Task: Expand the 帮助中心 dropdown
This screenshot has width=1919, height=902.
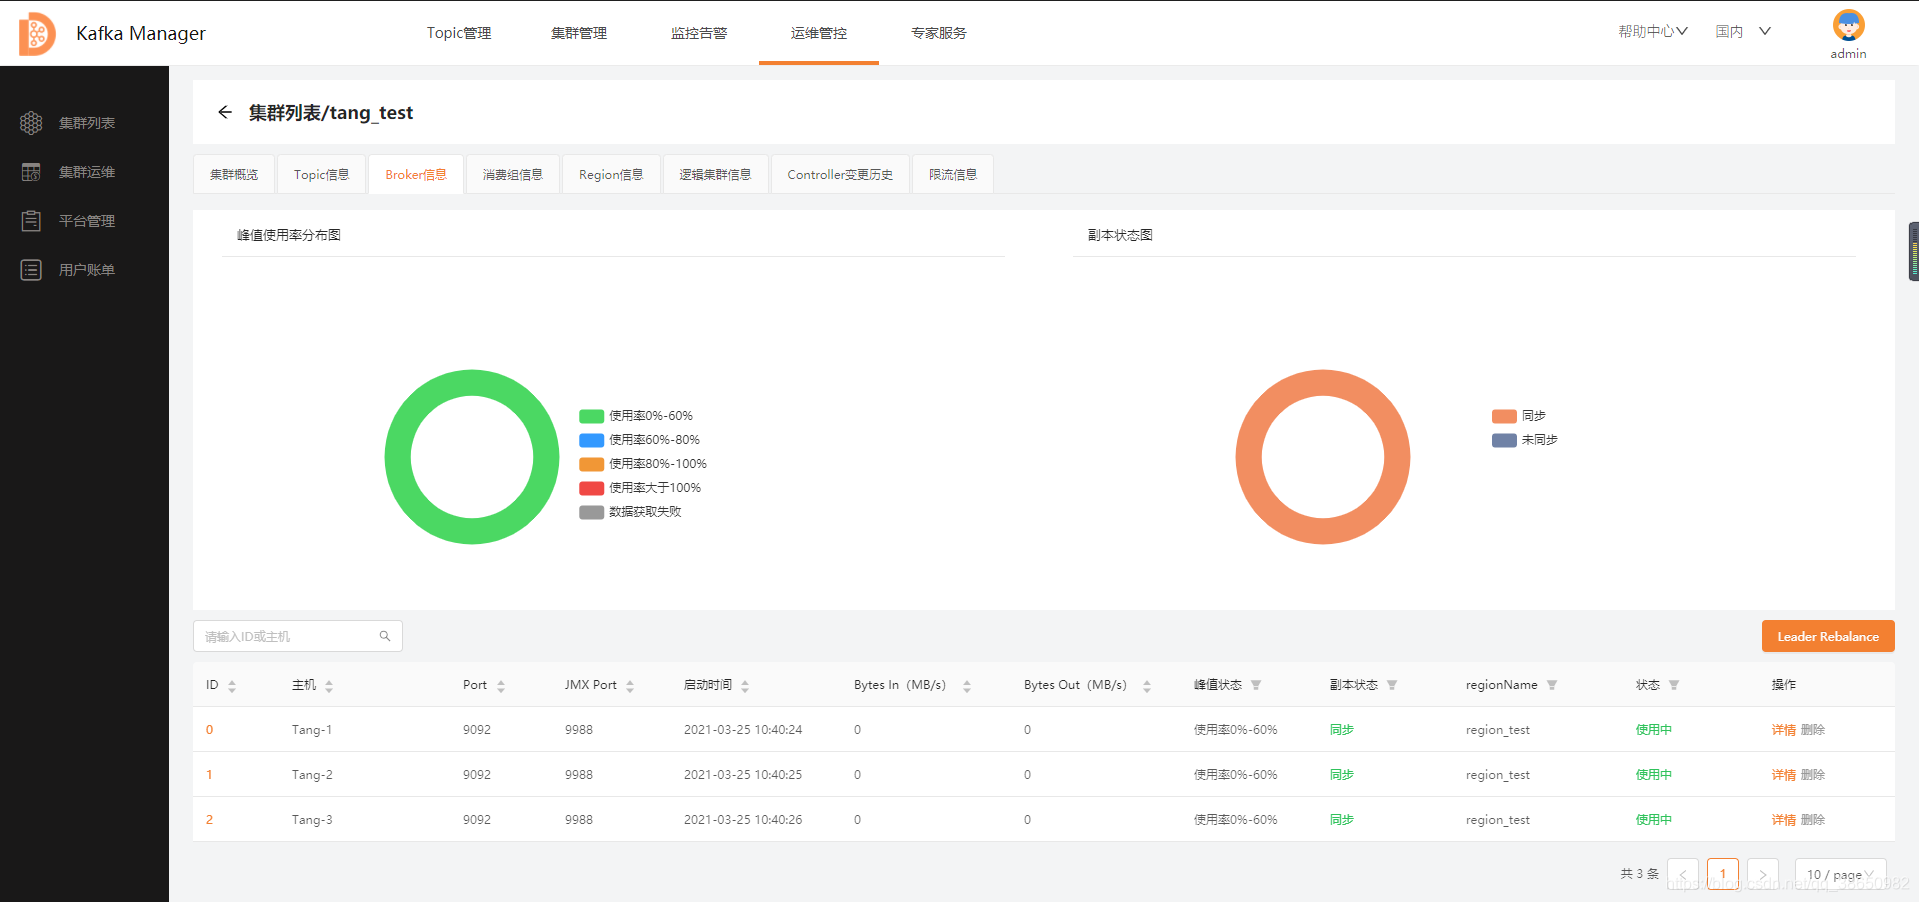Action: [x=1653, y=32]
